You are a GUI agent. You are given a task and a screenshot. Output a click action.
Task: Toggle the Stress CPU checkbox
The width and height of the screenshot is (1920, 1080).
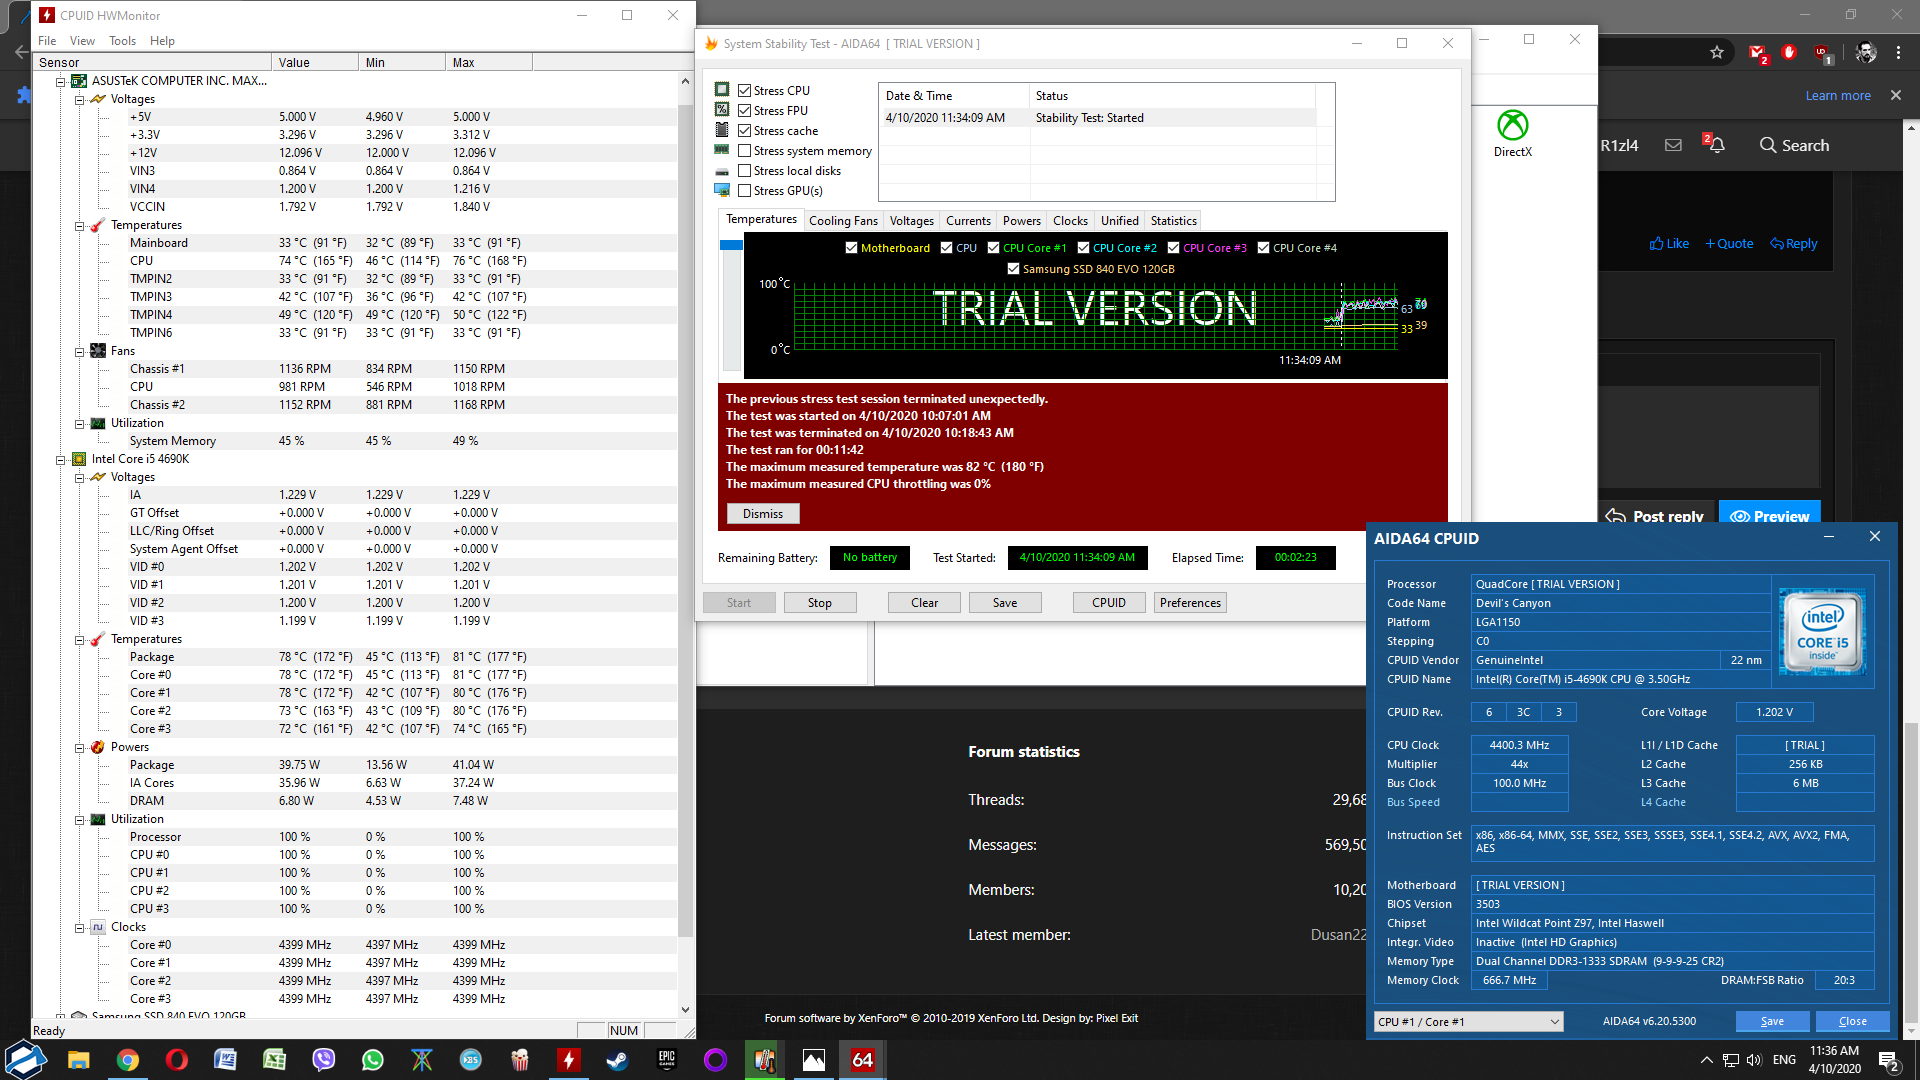(x=744, y=91)
